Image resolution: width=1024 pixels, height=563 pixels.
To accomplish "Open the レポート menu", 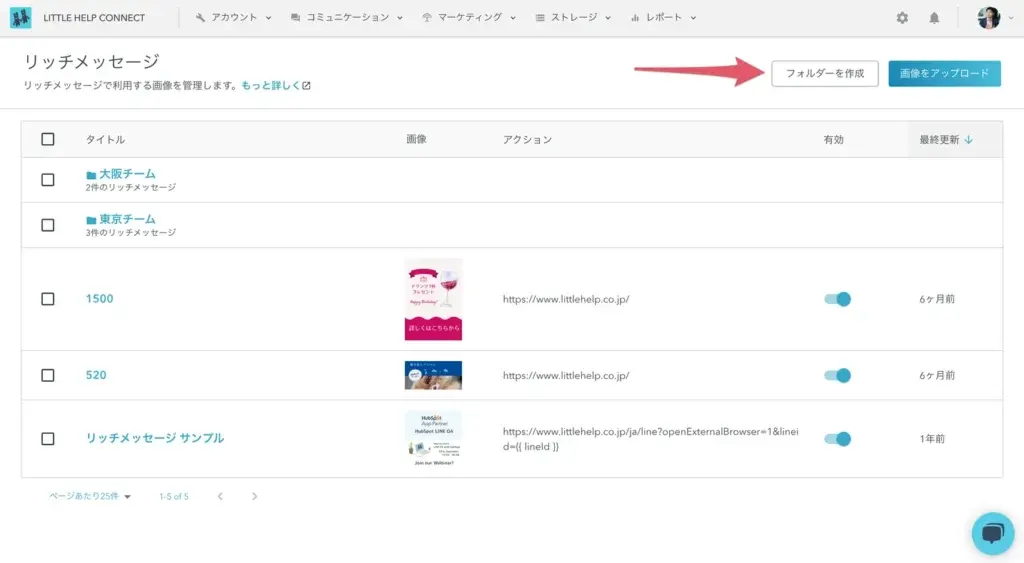I will 664,18.
